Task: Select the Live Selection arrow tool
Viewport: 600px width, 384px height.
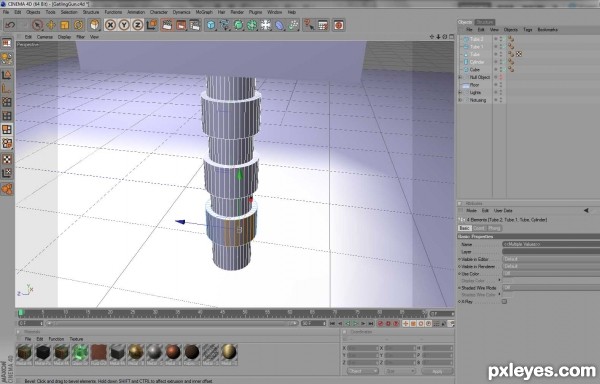Action: click(37, 25)
